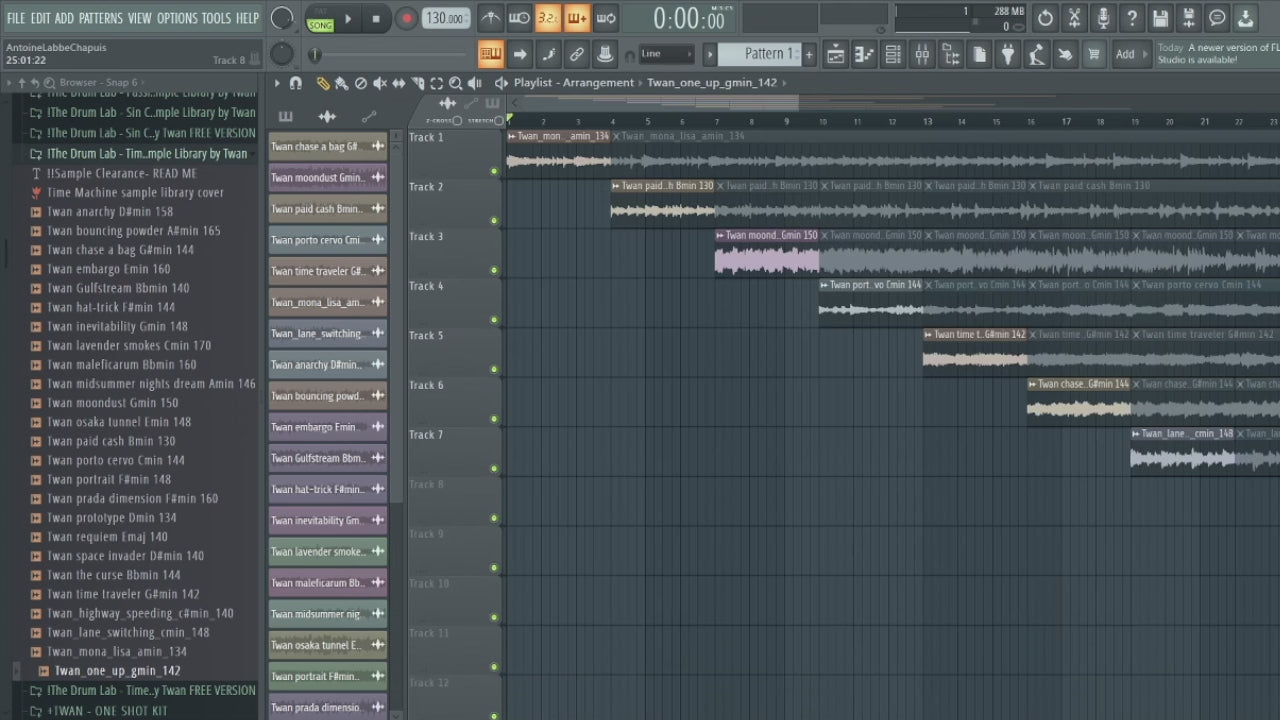Click the Stop button
Viewport: 1280px width, 720px height.
tap(376, 18)
